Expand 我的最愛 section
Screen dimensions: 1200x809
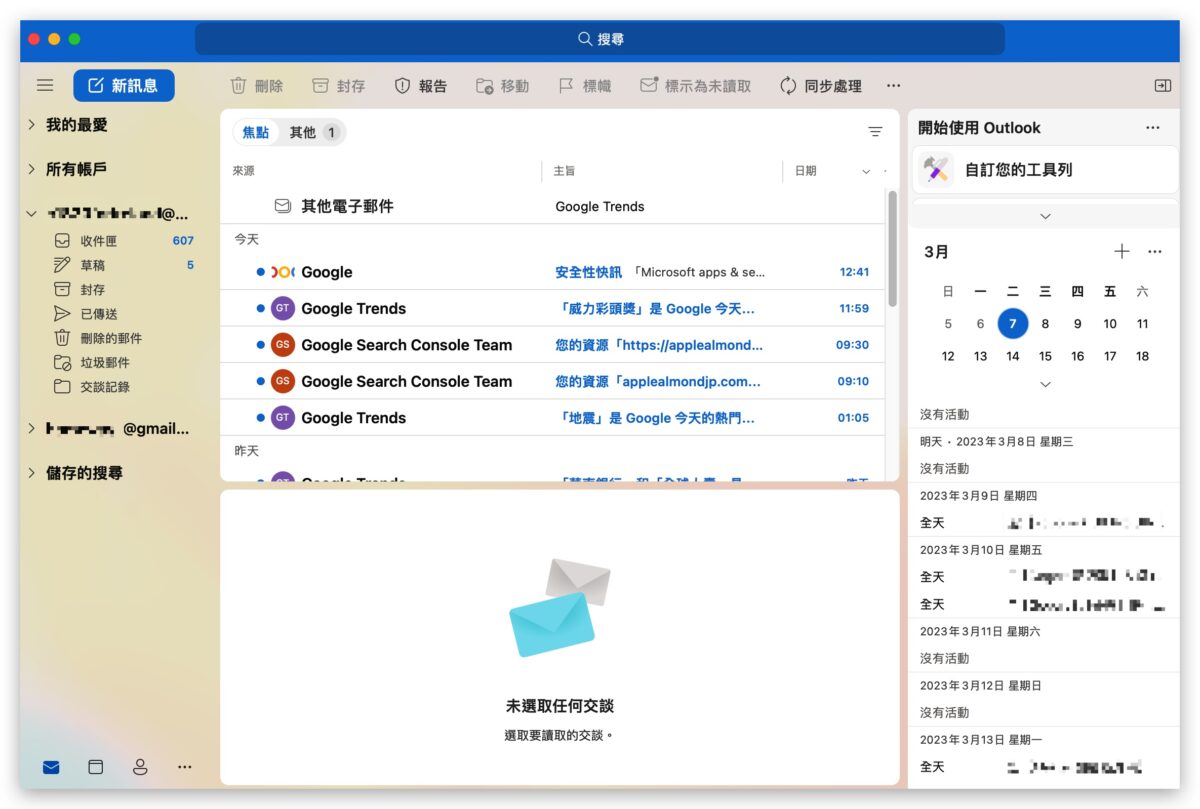coord(32,125)
